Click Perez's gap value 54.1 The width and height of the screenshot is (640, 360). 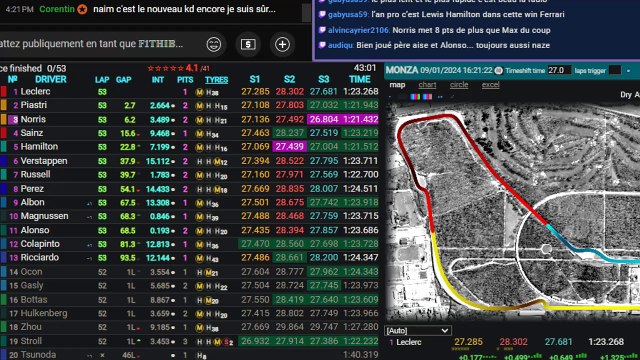click(x=128, y=189)
